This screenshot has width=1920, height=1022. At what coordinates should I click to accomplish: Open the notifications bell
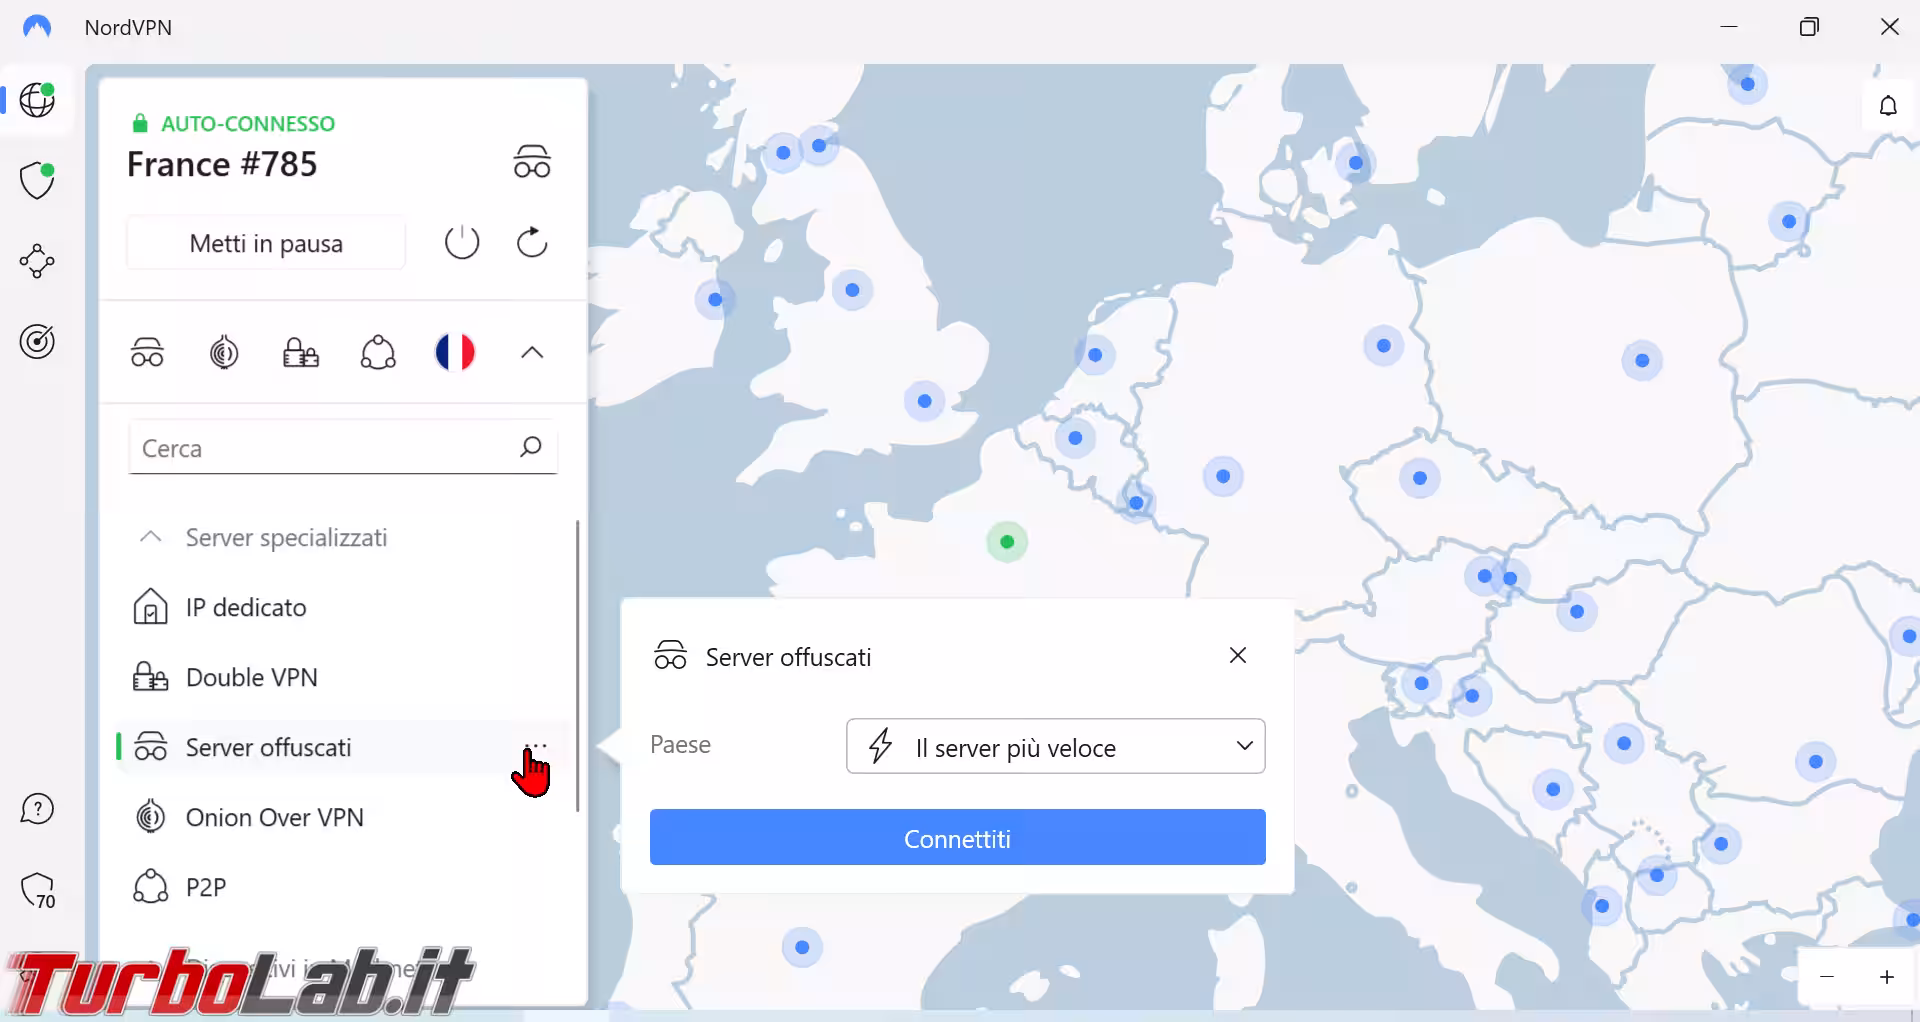1888,106
